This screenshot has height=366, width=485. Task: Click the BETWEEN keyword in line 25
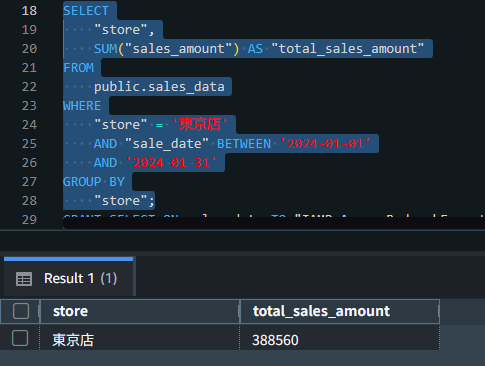pyautogui.click(x=244, y=144)
